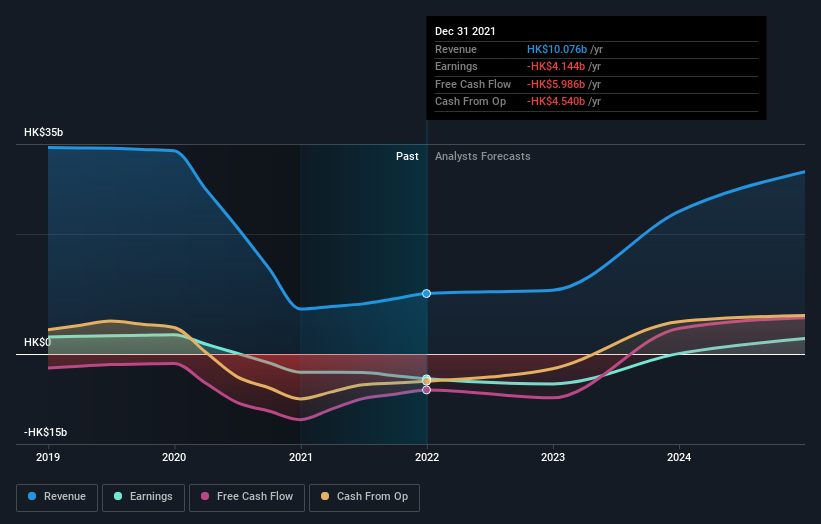Click the pink Free Cash Flow marker at 2022
This screenshot has width=821, height=524.
click(427, 390)
